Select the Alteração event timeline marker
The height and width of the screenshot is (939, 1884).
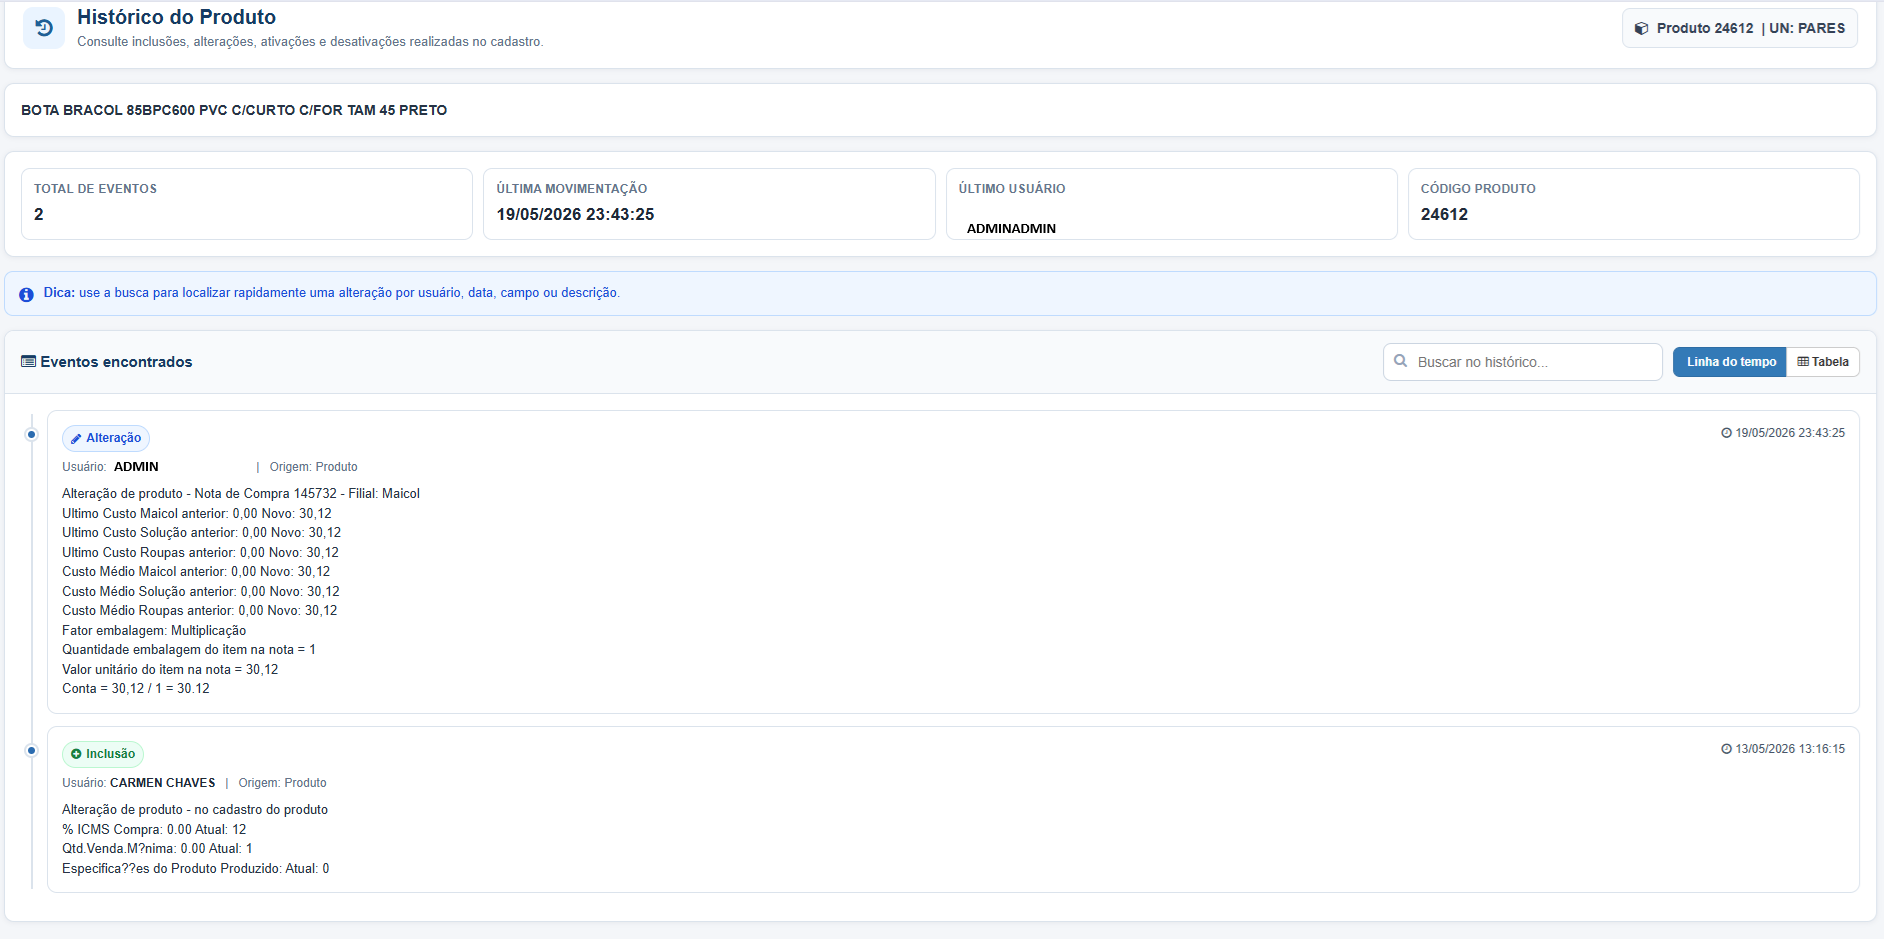click(31, 434)
